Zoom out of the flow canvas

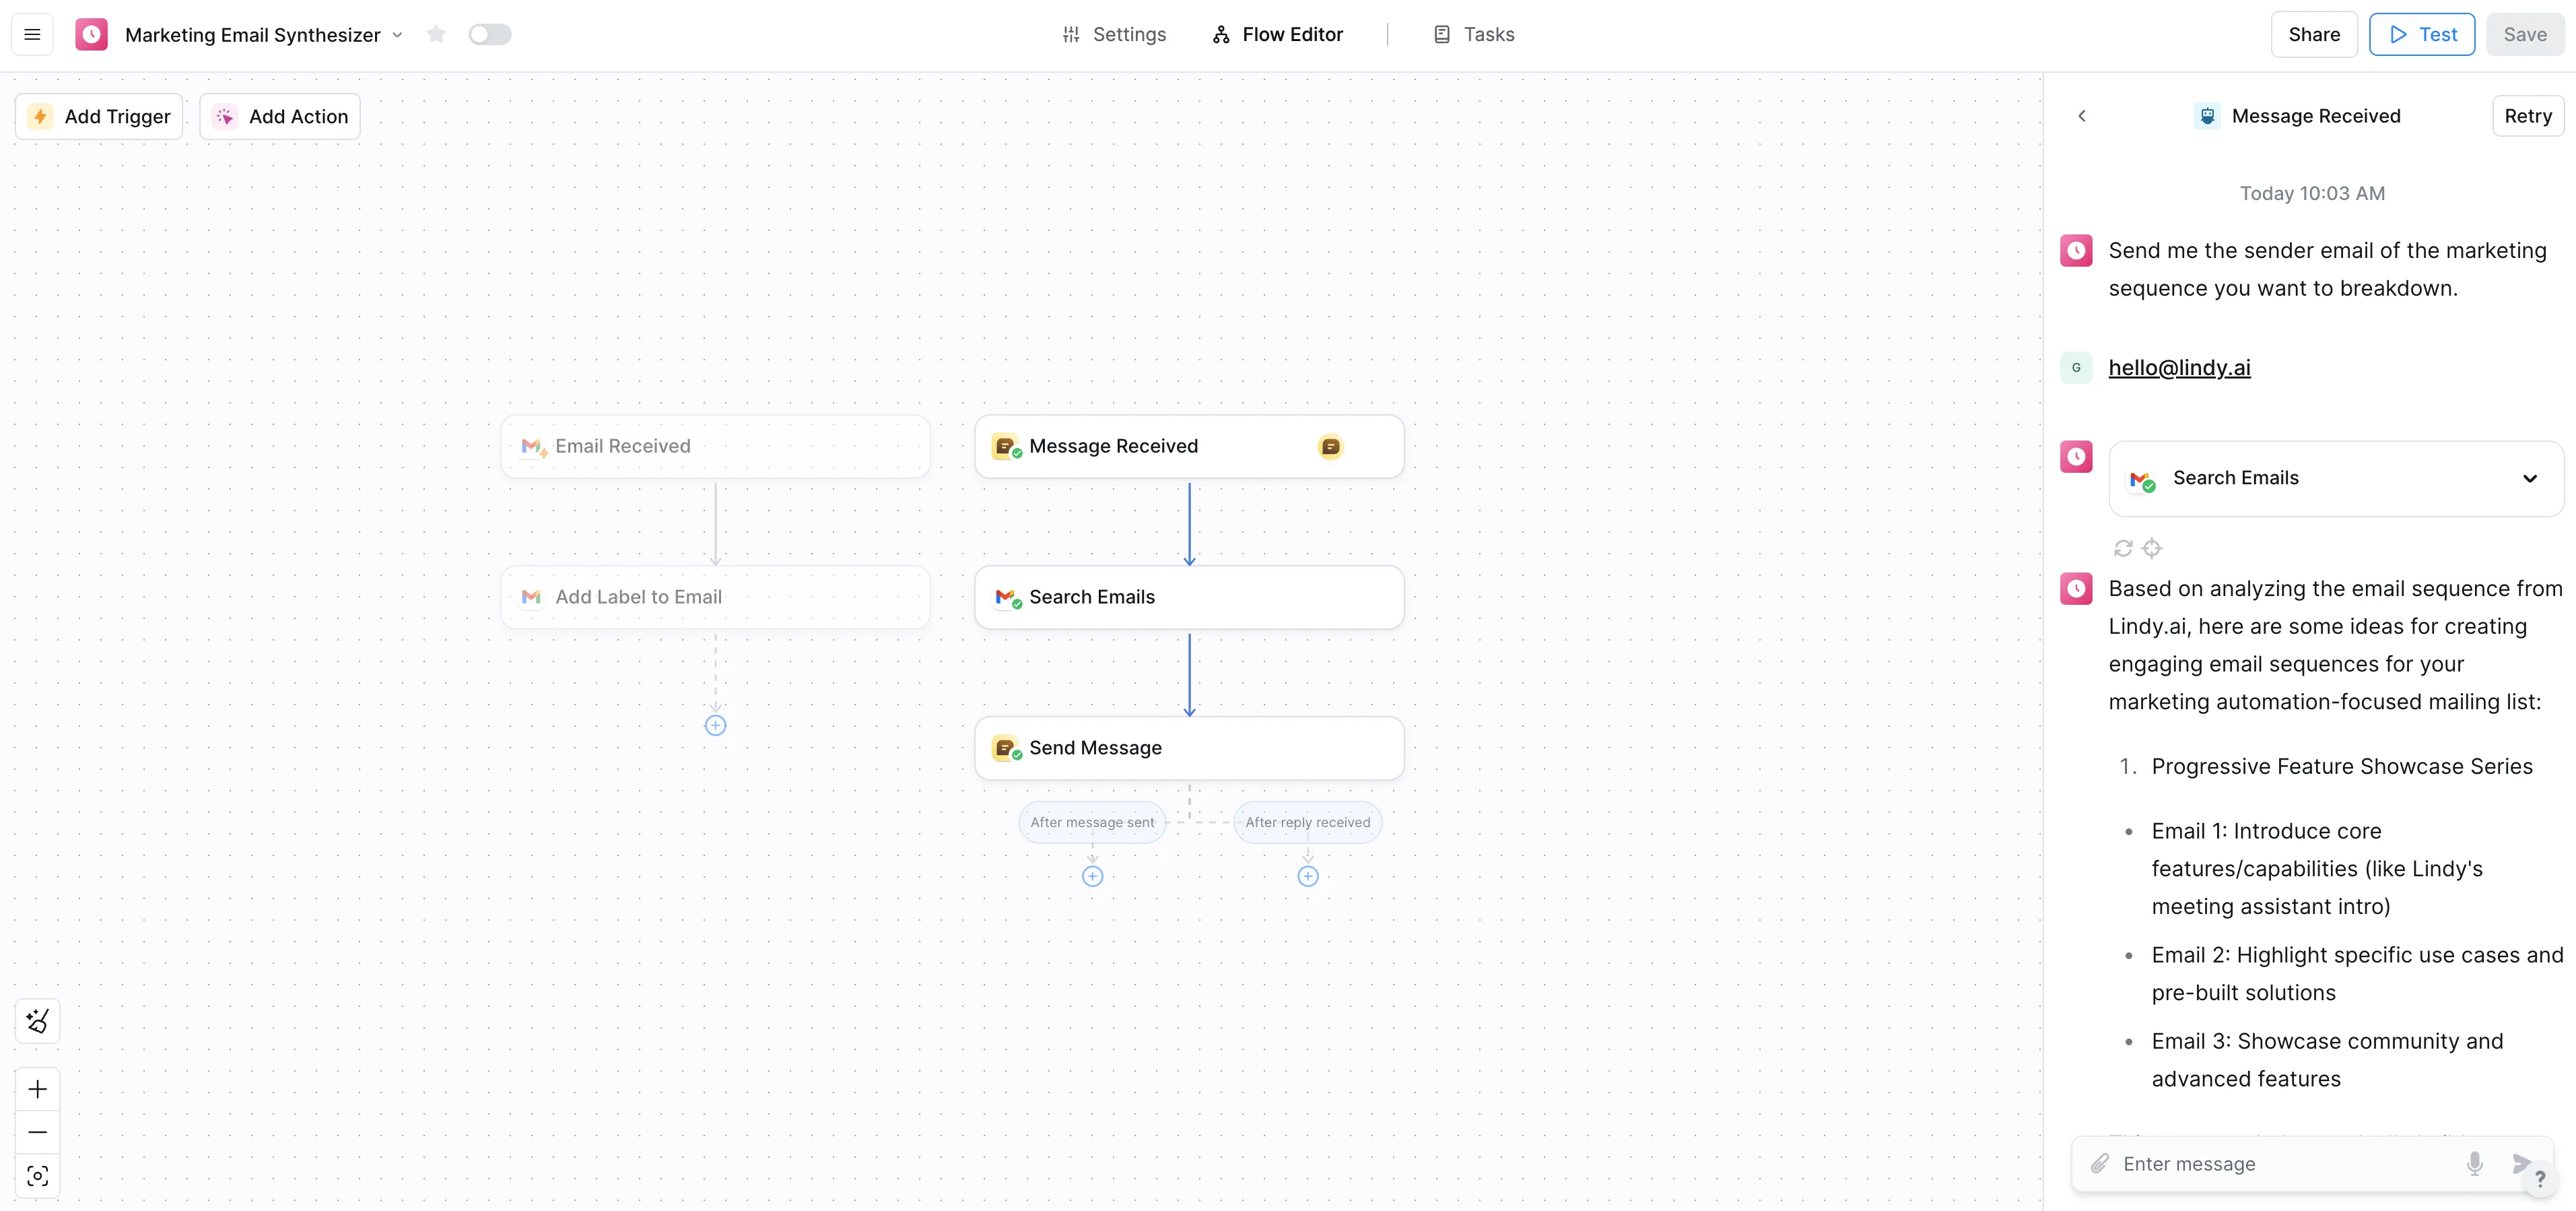[x=38, y=1132]
